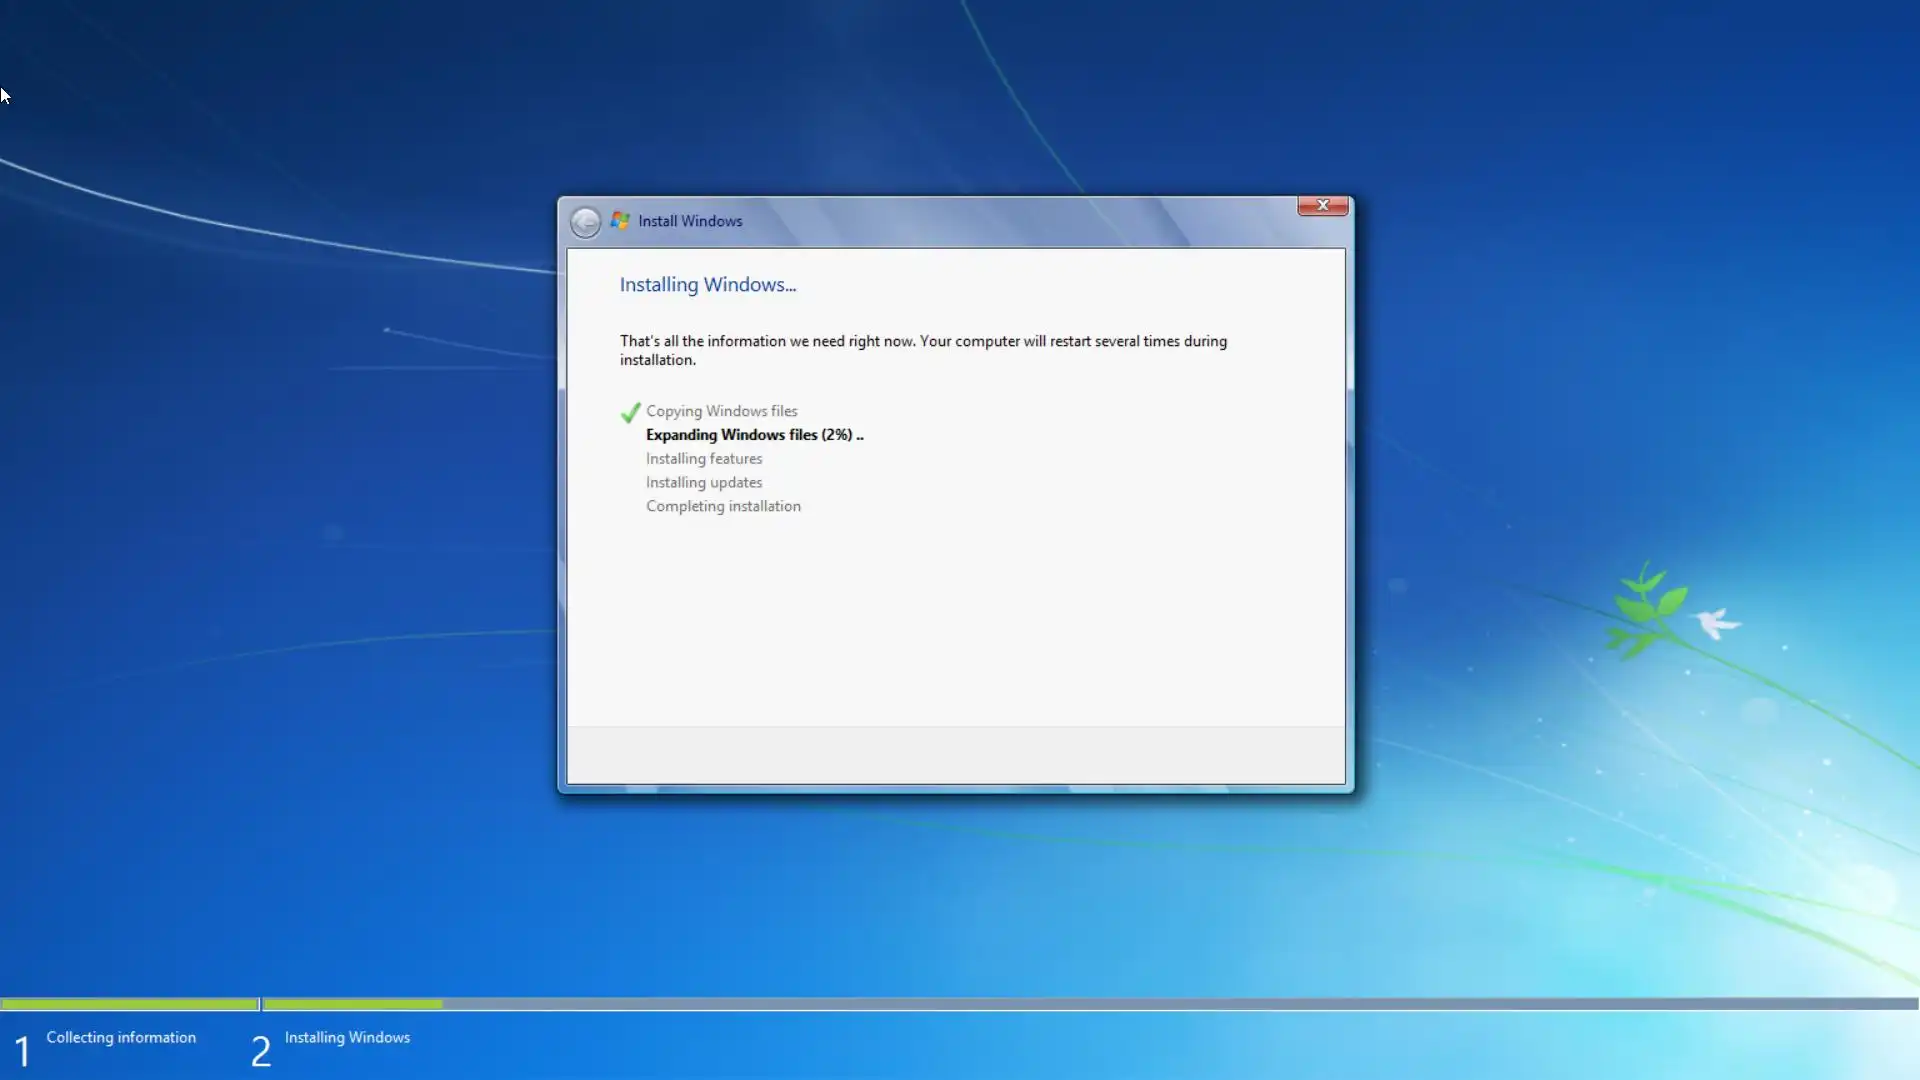Click the Installing features step
This screenshot has height=1080, width=1920.
click(703, 459)
